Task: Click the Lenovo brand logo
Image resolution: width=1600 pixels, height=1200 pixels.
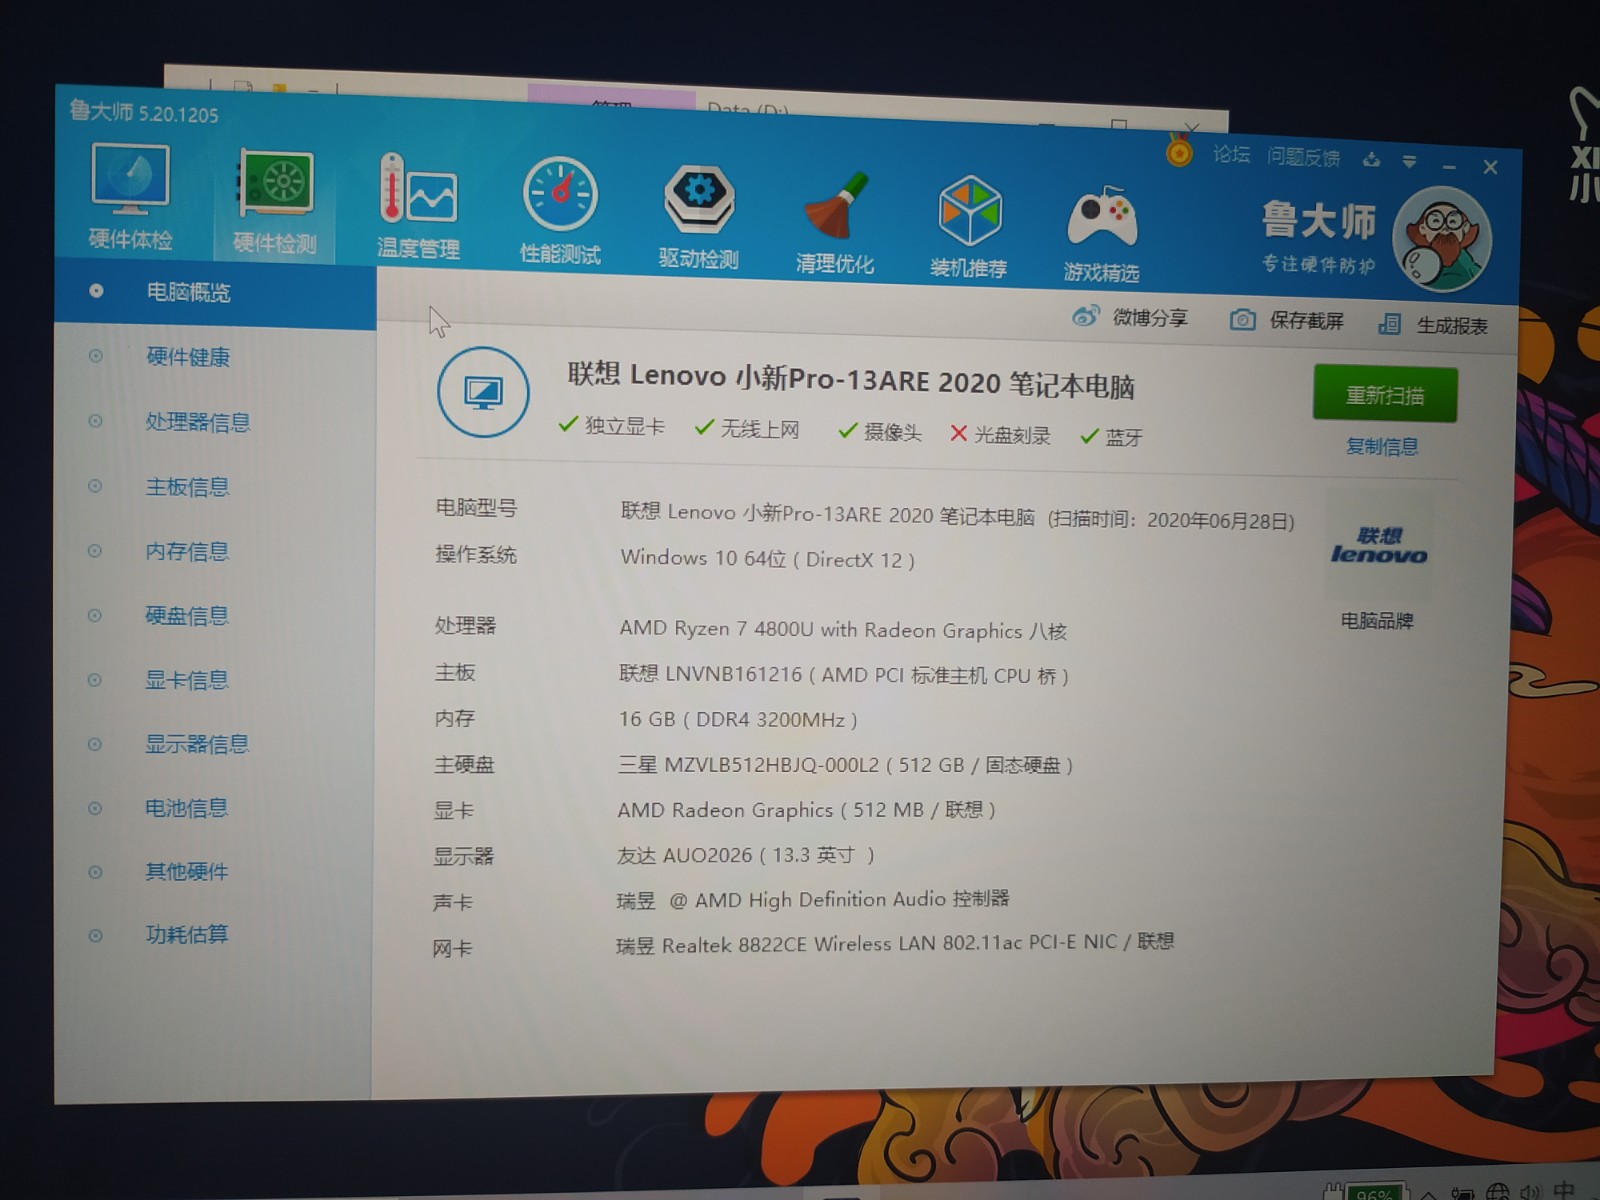Action: 1378,546
